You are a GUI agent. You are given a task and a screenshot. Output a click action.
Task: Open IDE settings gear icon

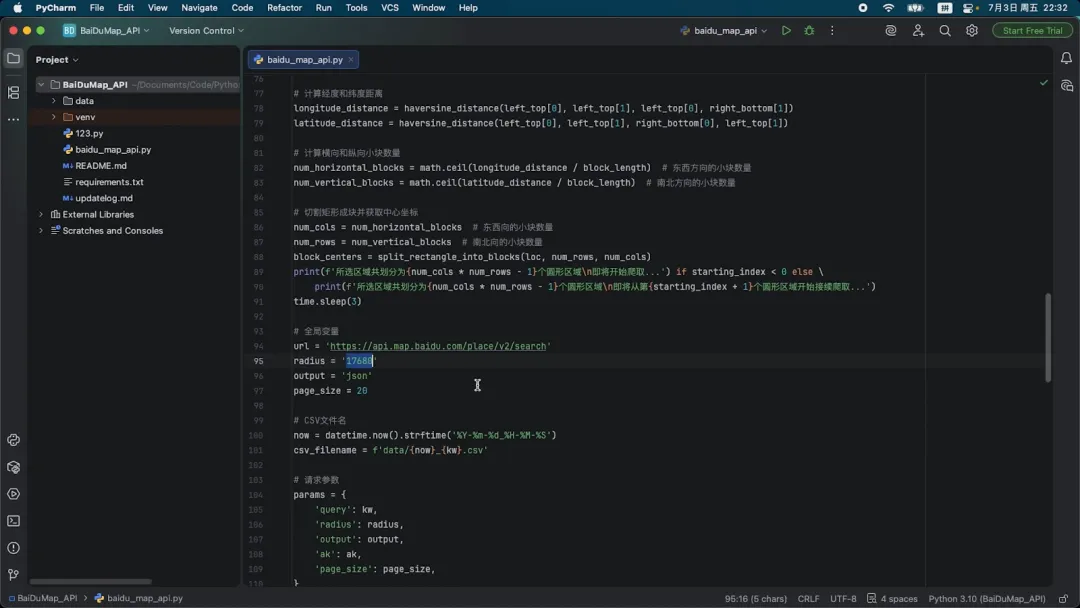click(972, 30)
